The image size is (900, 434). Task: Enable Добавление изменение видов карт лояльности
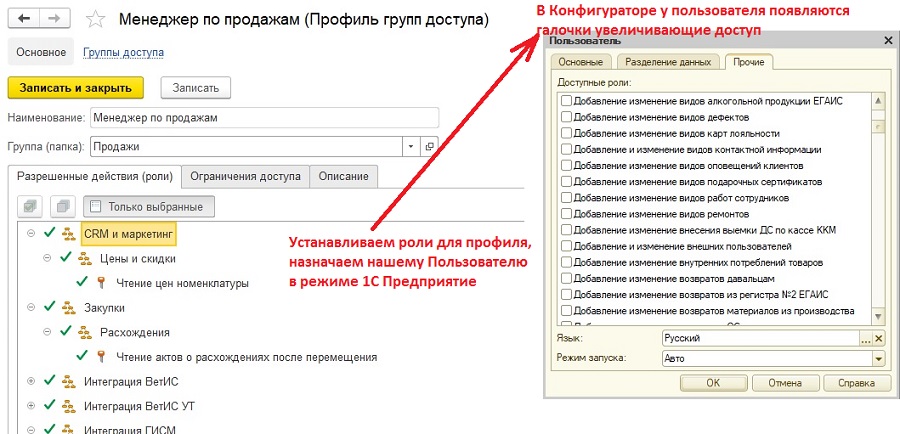coord(567,133)
